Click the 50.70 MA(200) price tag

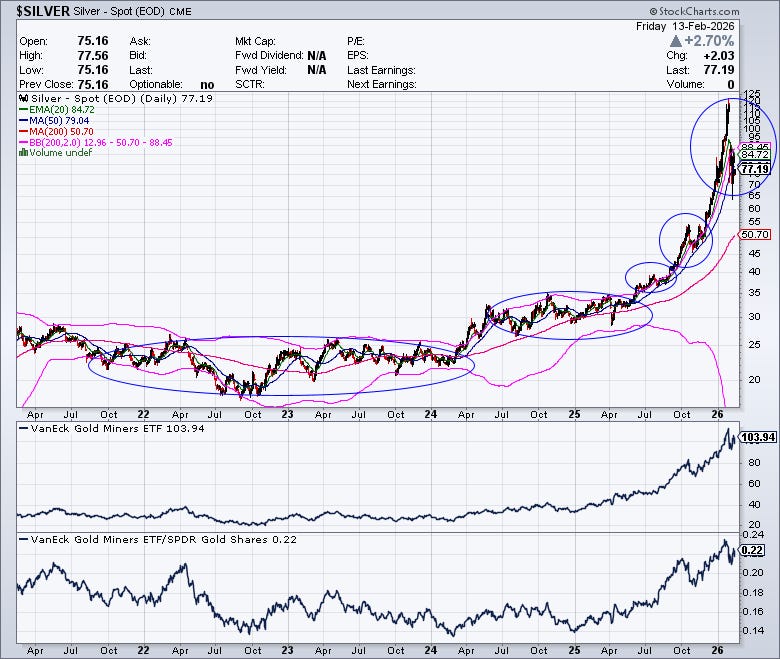(755, 234)
